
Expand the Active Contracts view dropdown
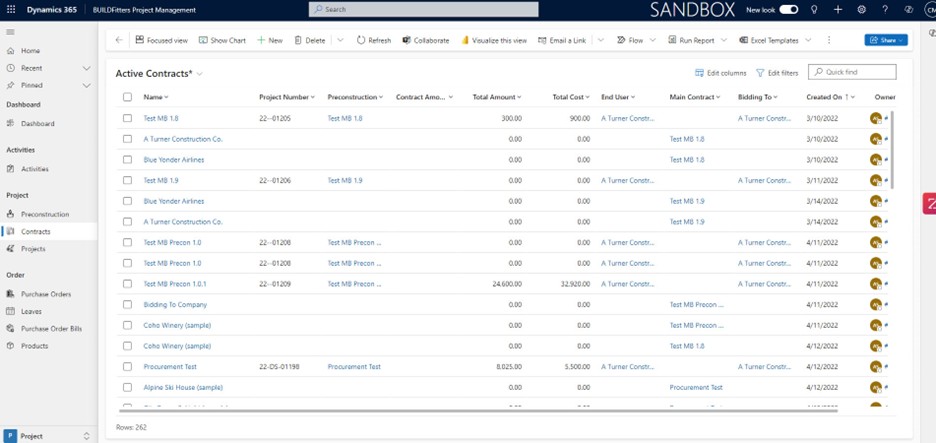pos(200,74)
